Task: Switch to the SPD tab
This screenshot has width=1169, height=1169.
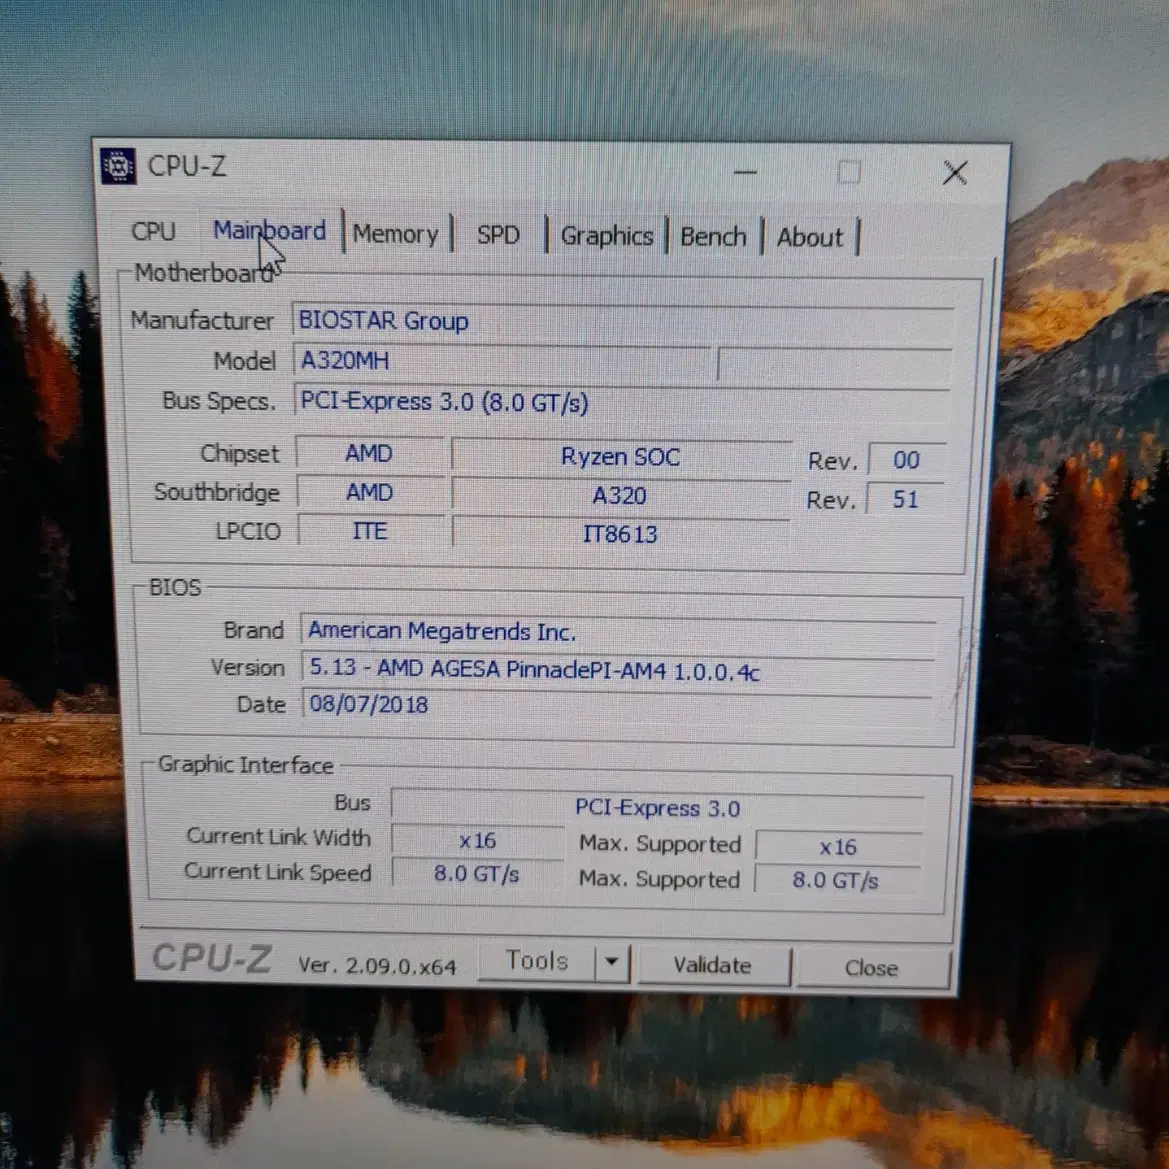Action: coord(498,235)
